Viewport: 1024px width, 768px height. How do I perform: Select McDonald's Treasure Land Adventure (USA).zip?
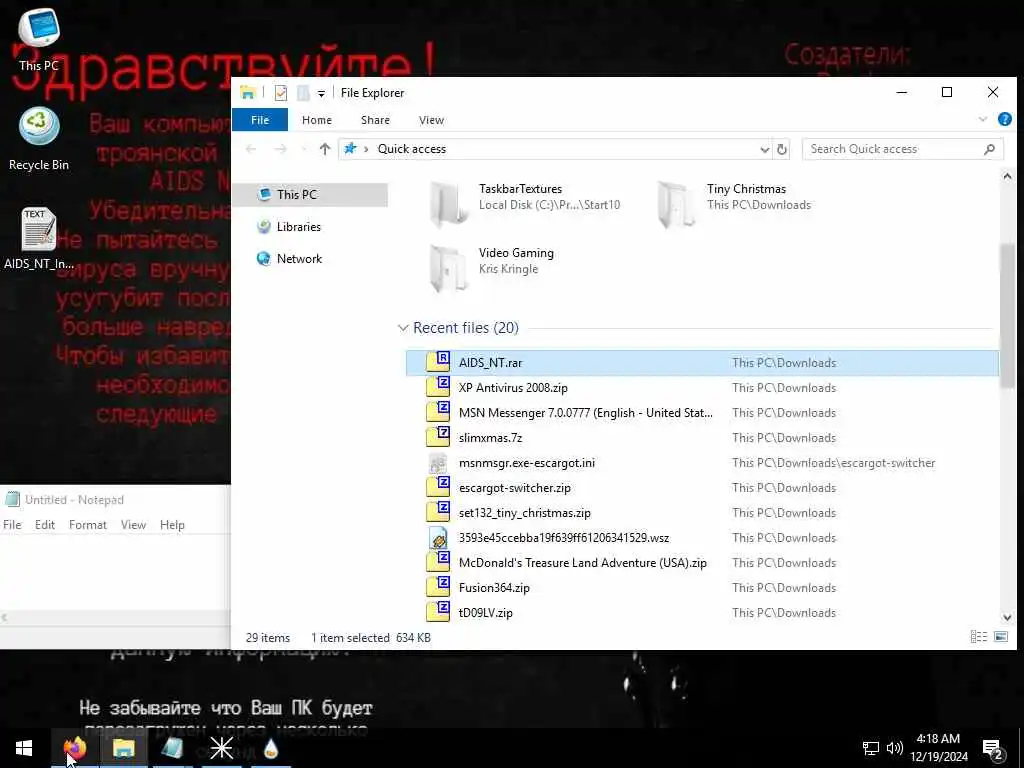pos(702,563)
